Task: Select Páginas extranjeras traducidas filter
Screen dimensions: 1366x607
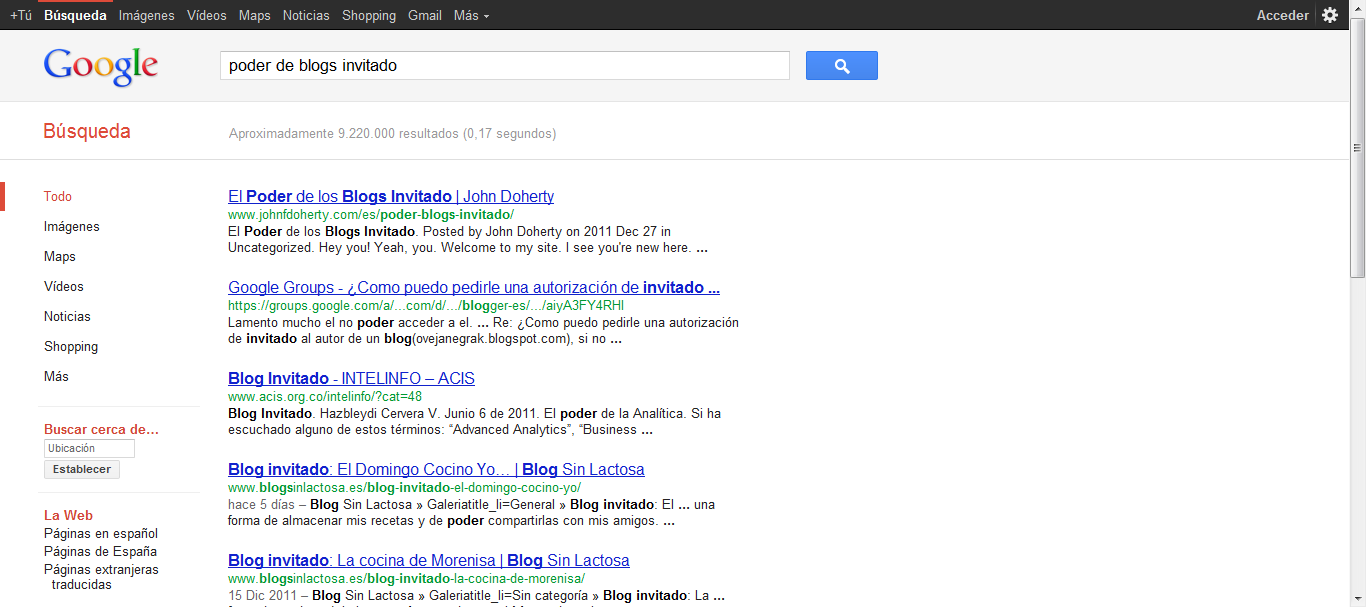Action: pos(101,577)
